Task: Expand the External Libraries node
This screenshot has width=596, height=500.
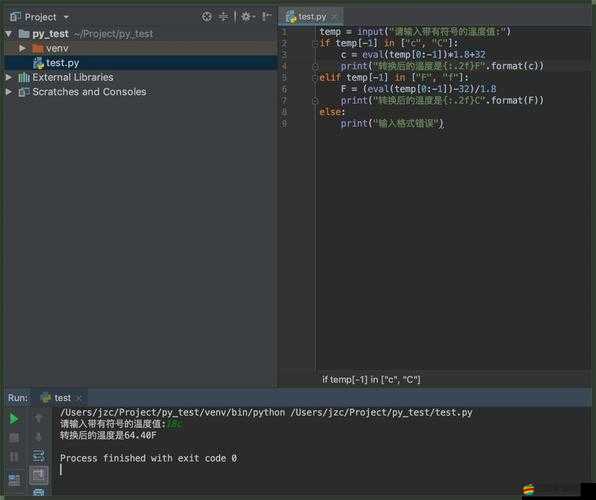Action: pos(8,77)
